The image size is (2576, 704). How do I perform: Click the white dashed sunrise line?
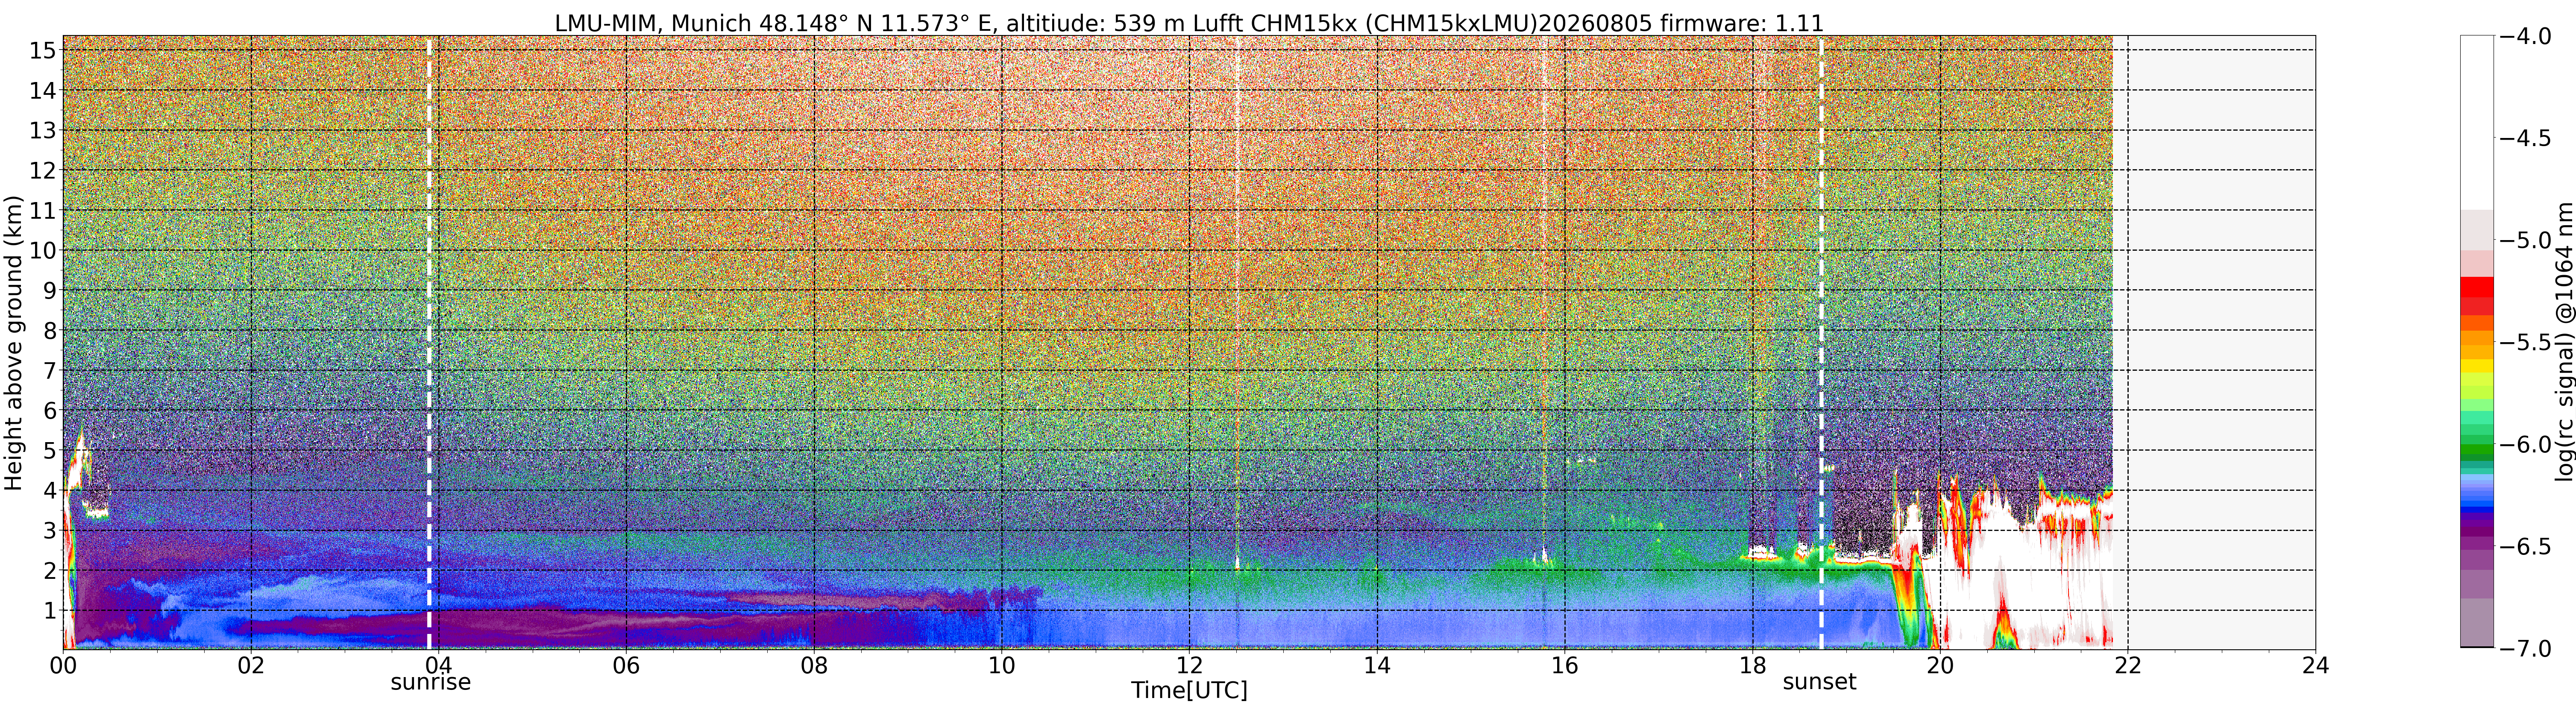click(429, 343)
